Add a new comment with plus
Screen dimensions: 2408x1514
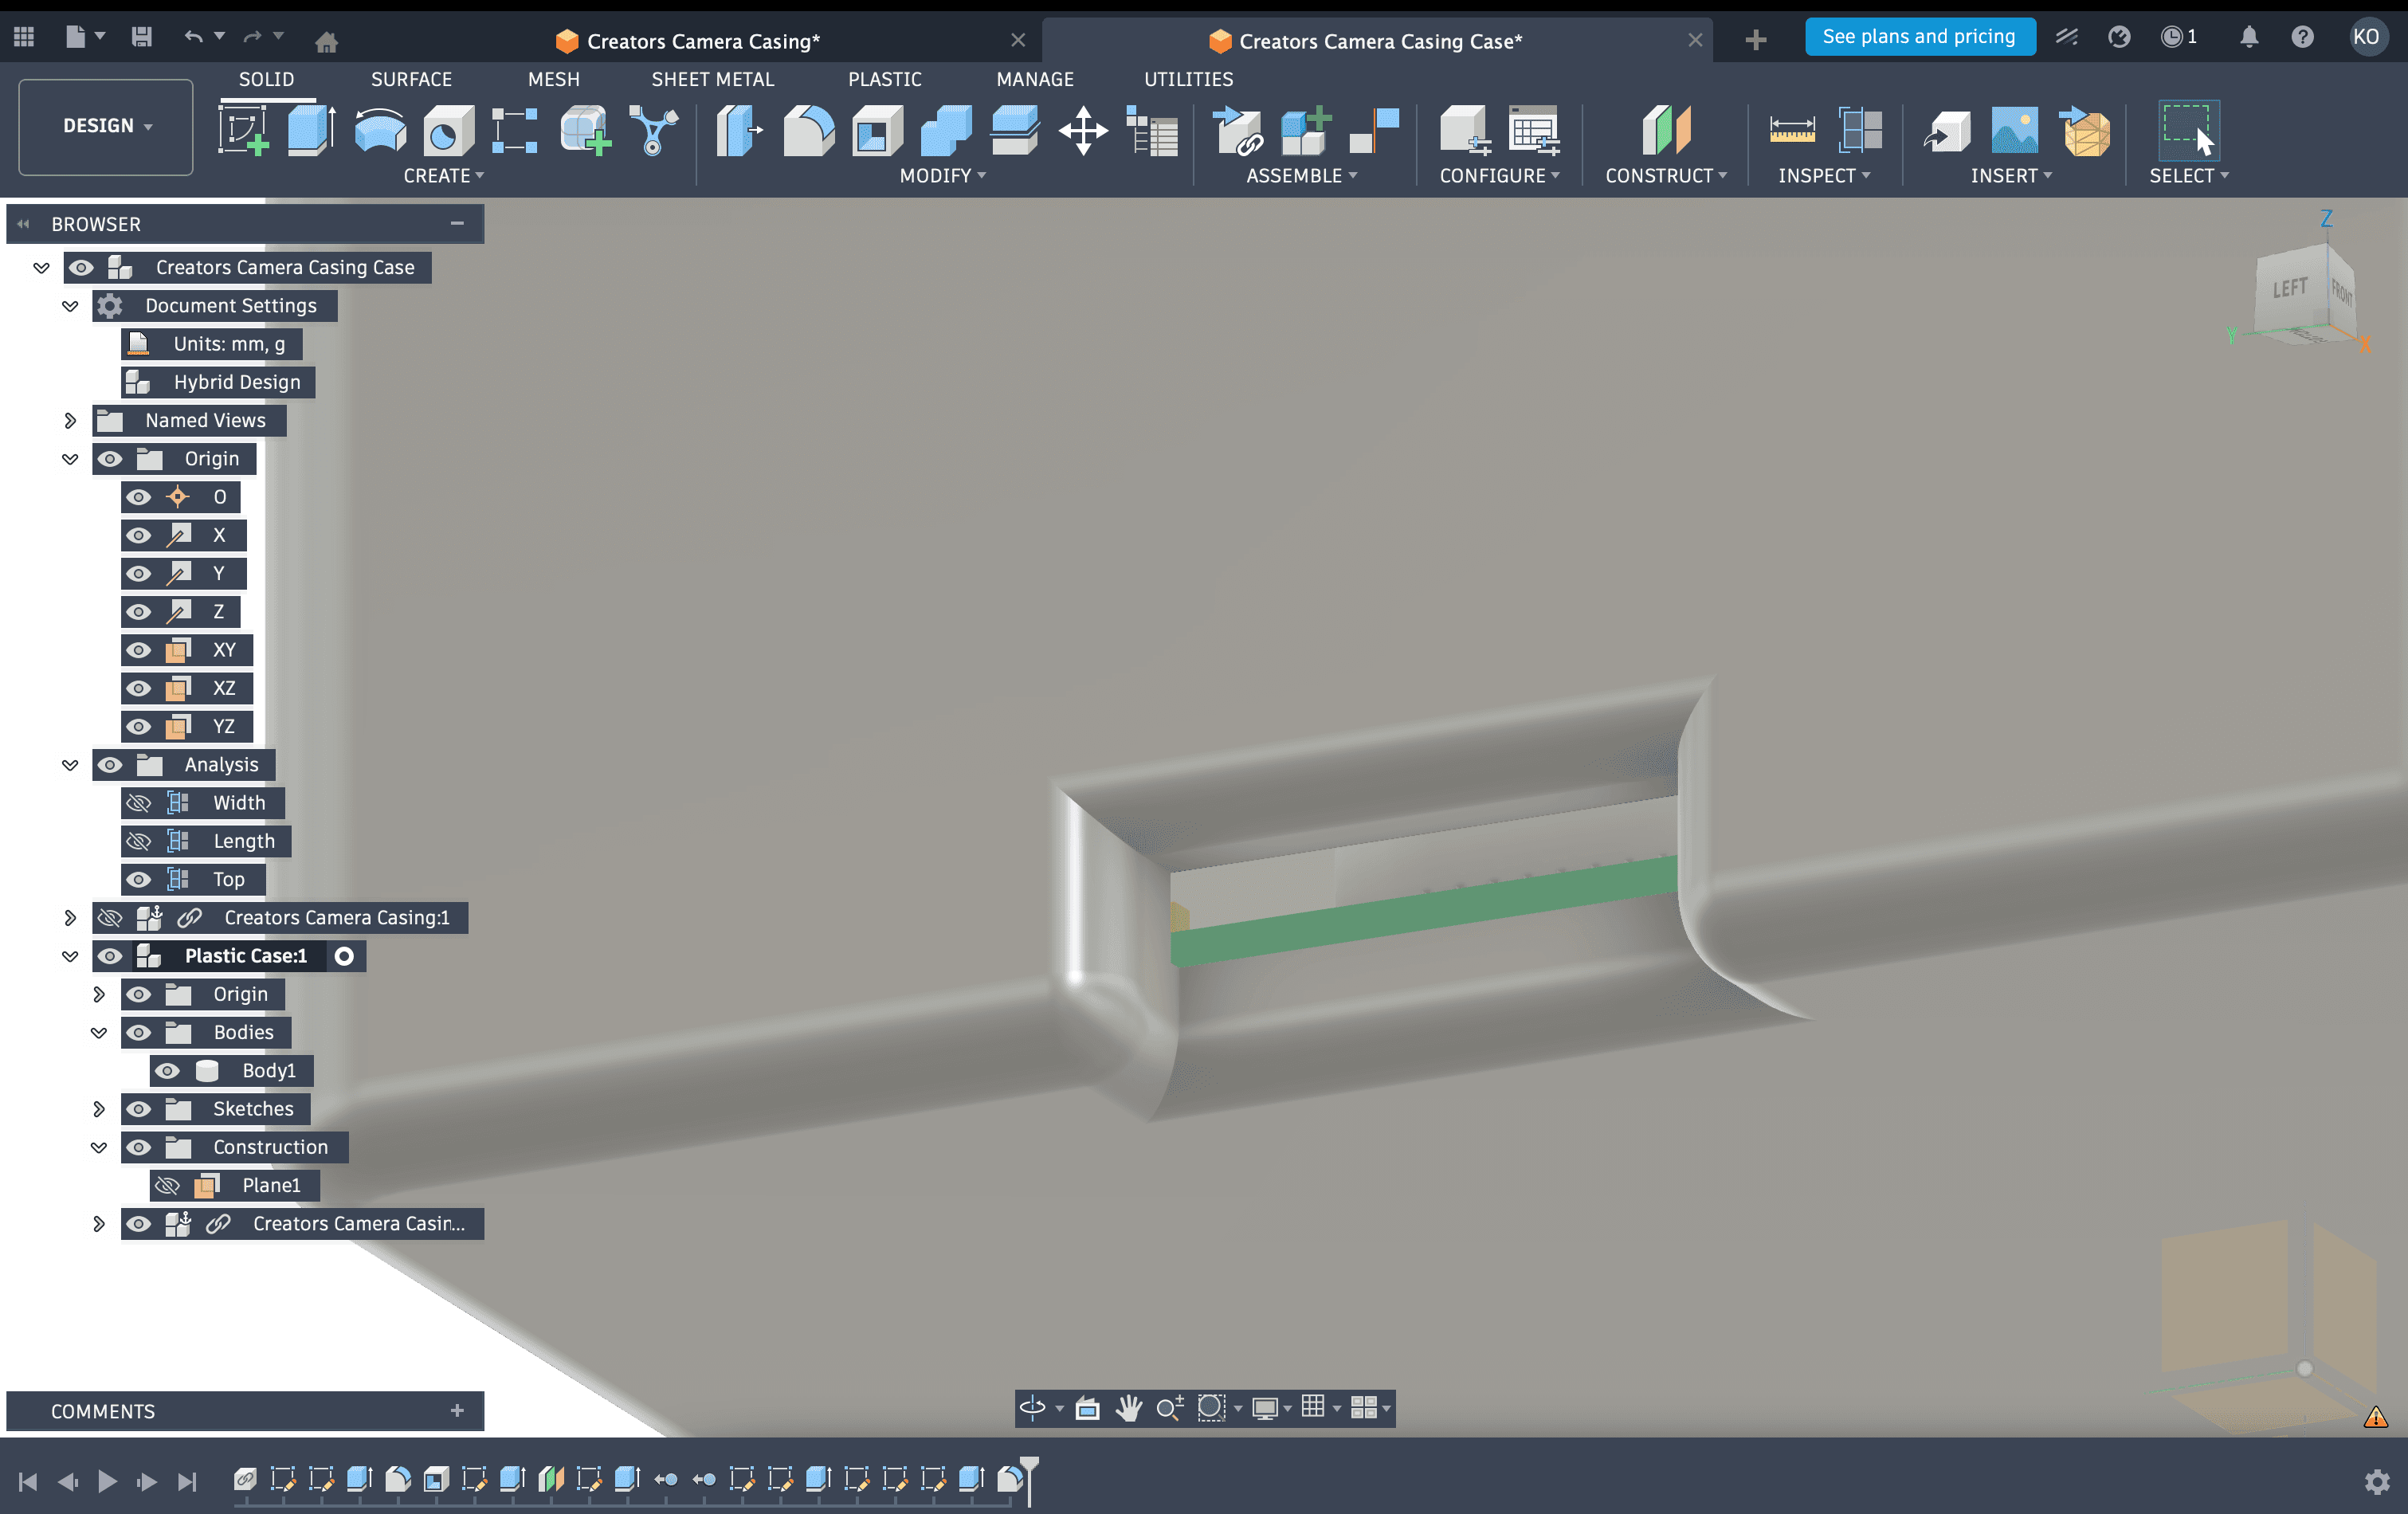point(457,1410)
